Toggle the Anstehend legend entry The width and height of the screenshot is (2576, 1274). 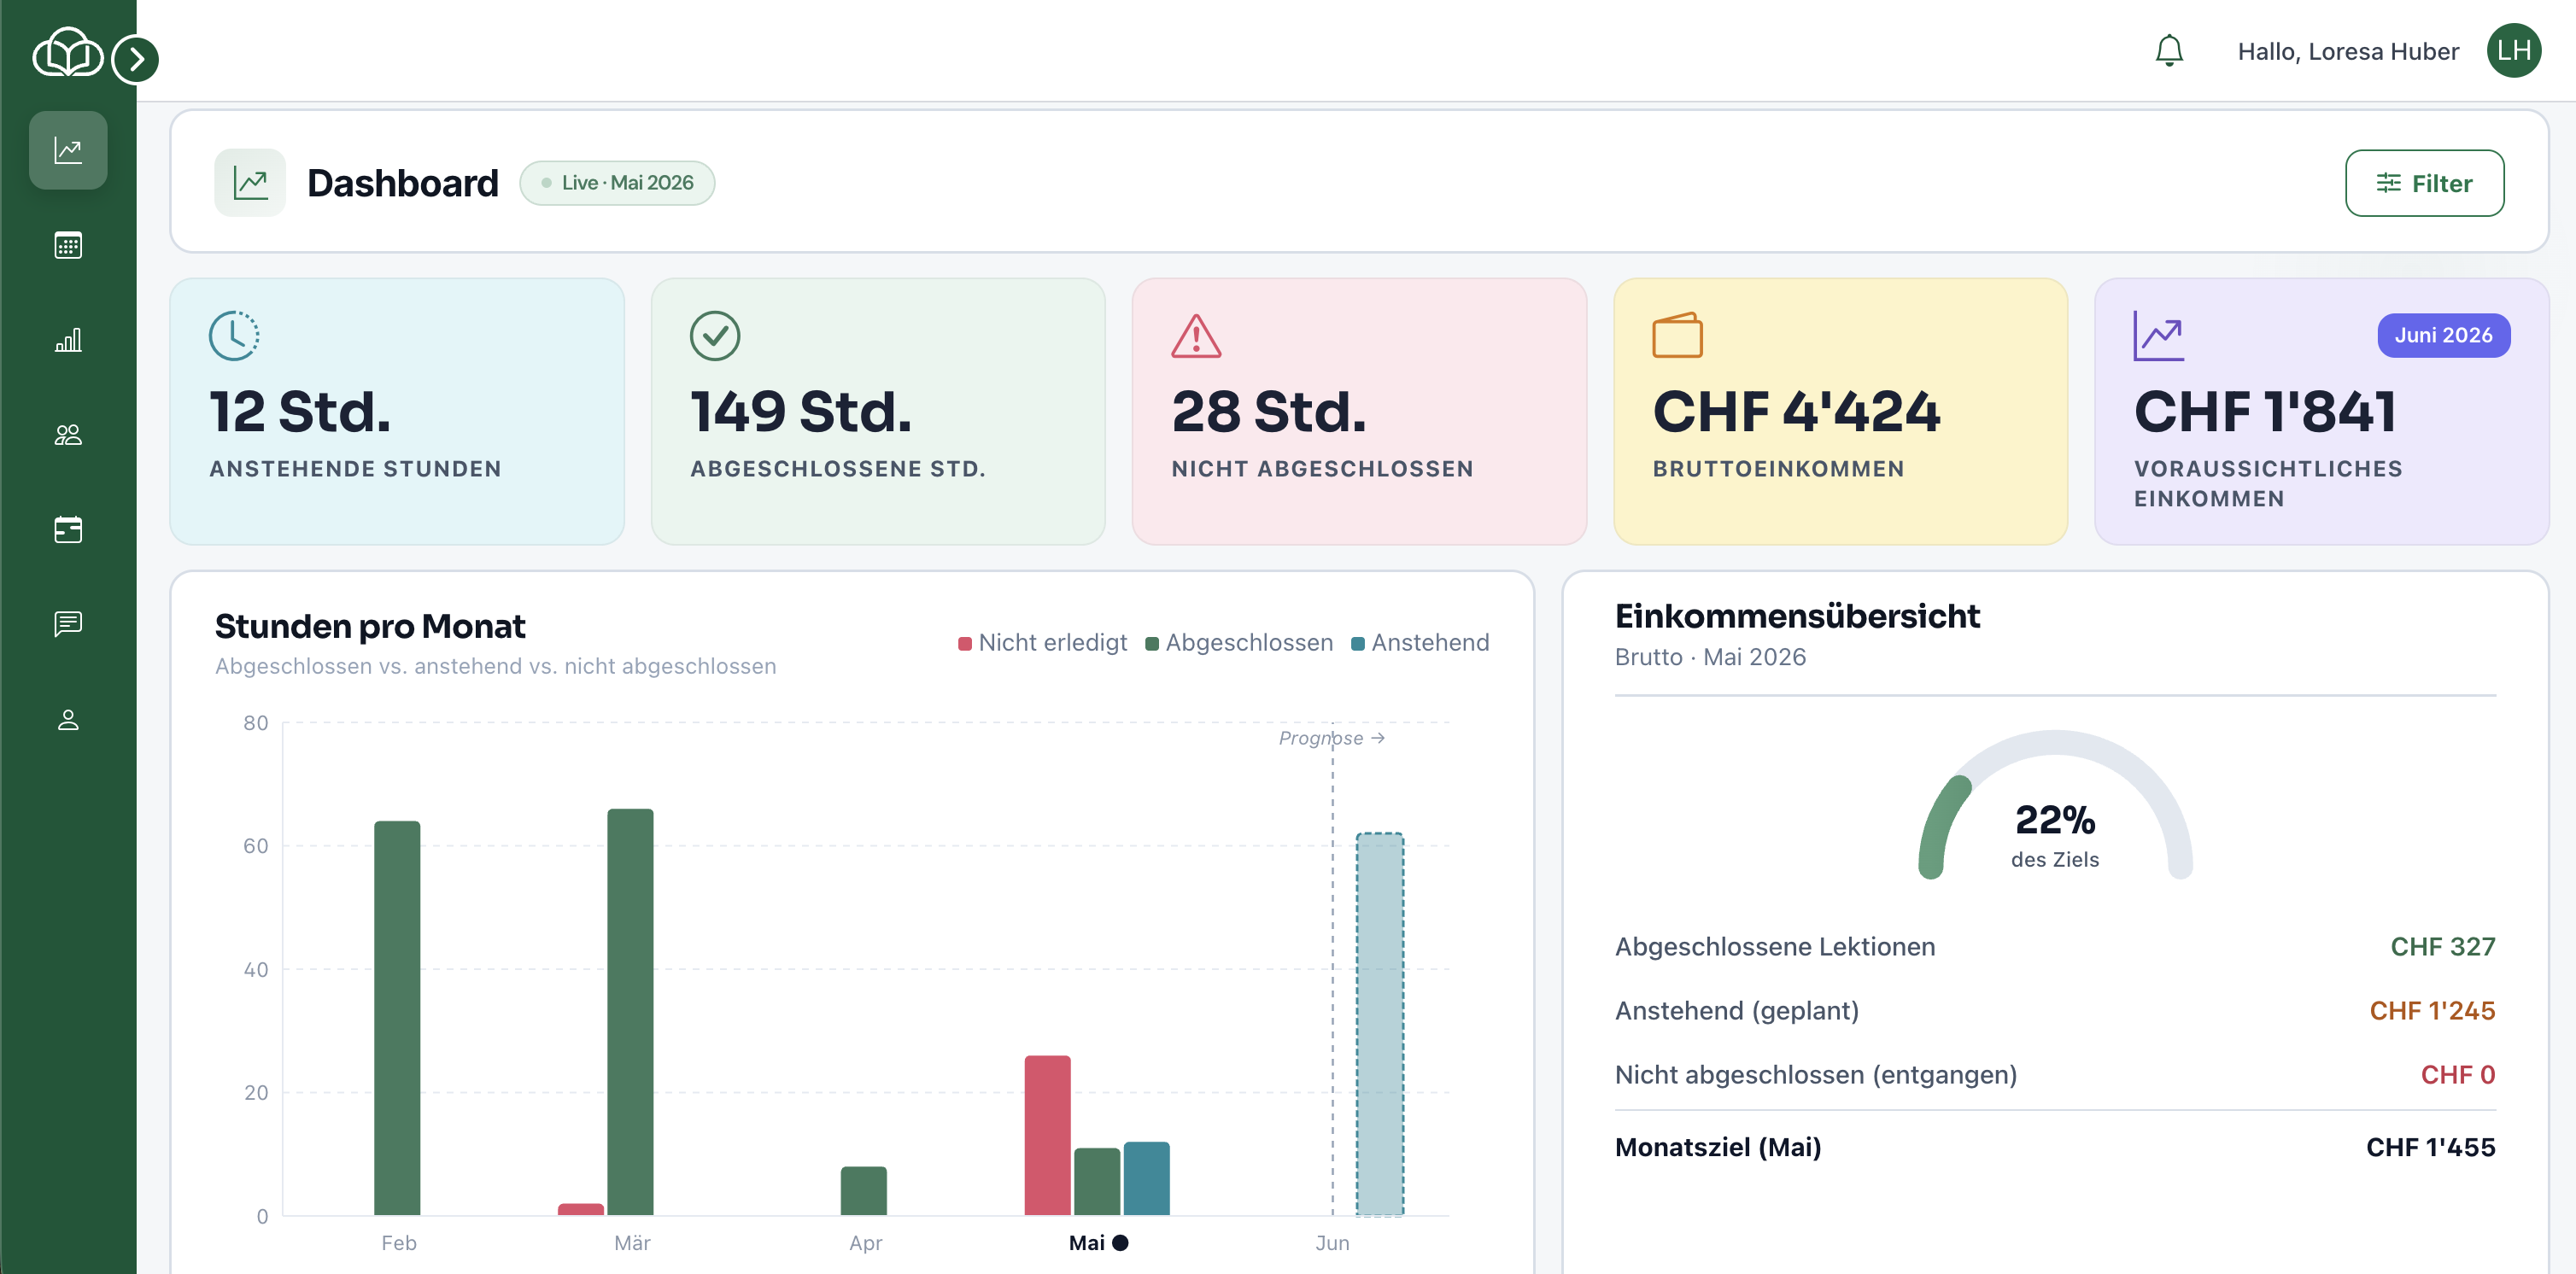[1420, 643]
